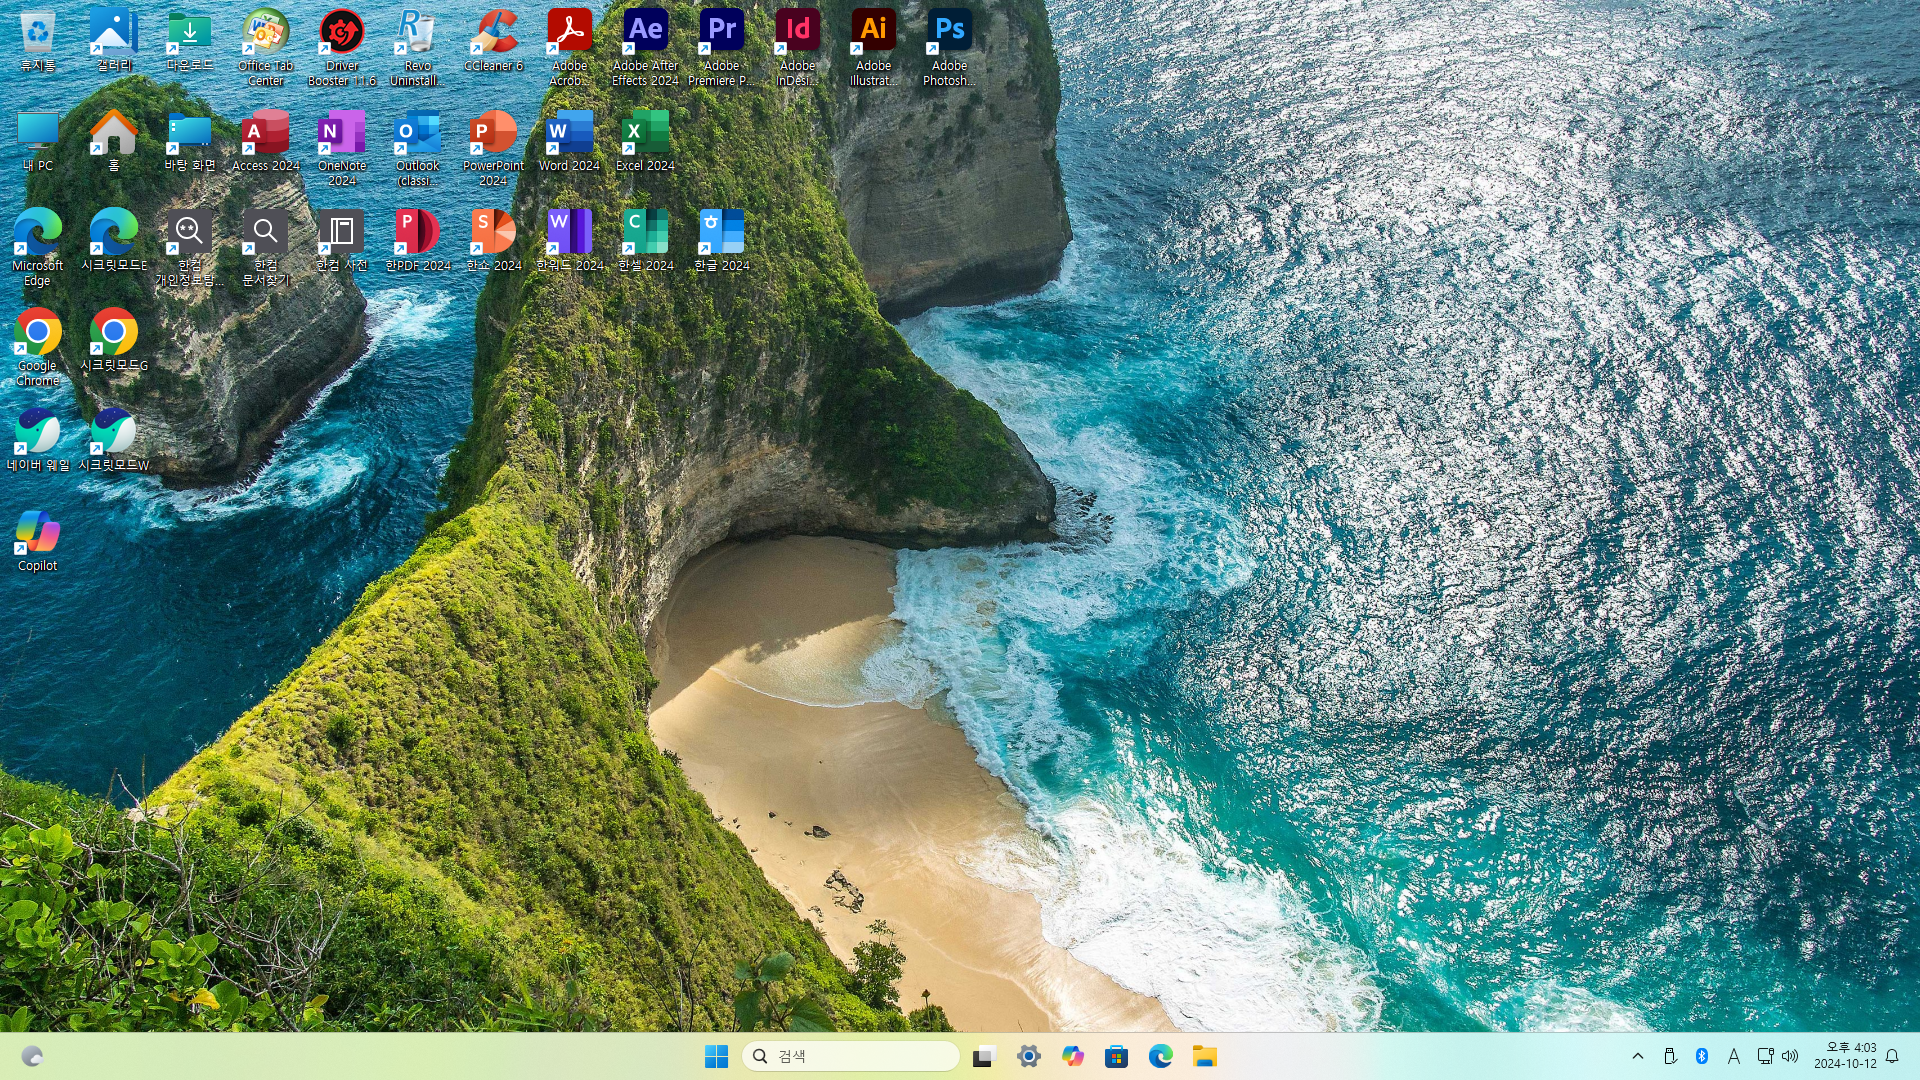Open the volume control in system tray
The width and height of the screenshot is (1920, 1080).
point(1790,1056)
